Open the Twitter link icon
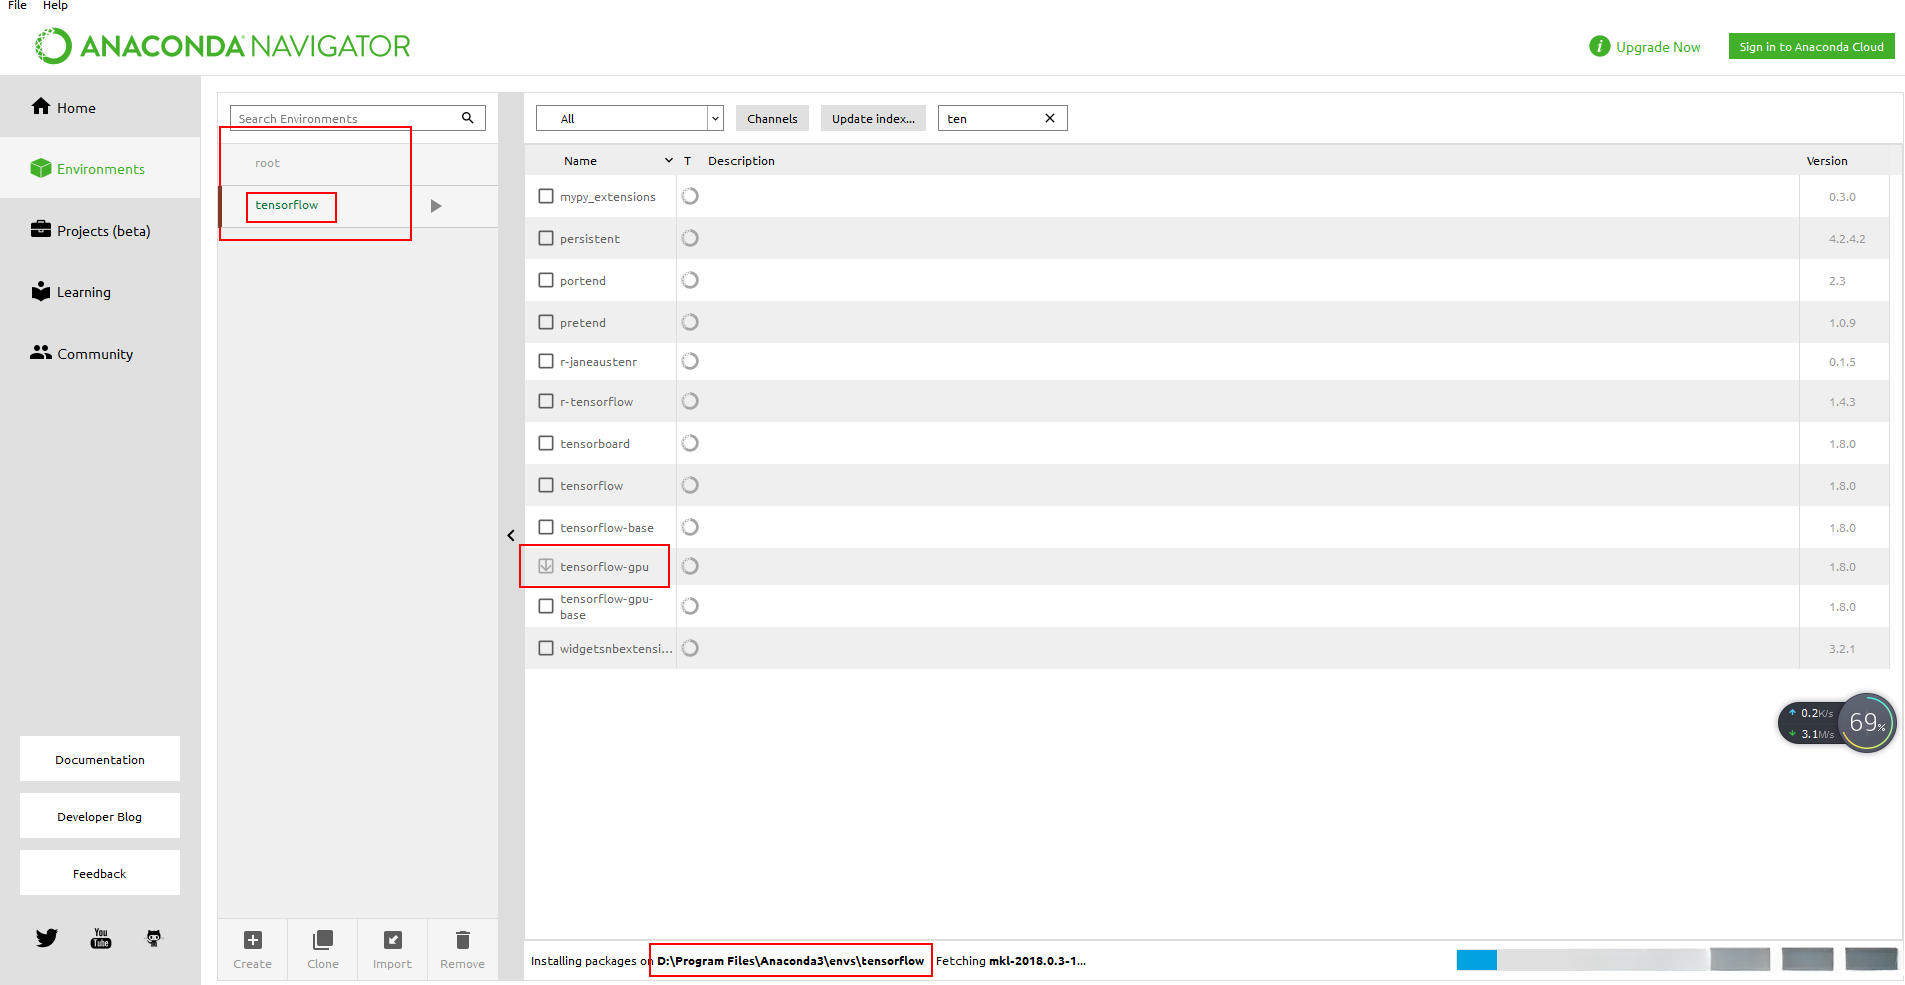 pos(47,938)
